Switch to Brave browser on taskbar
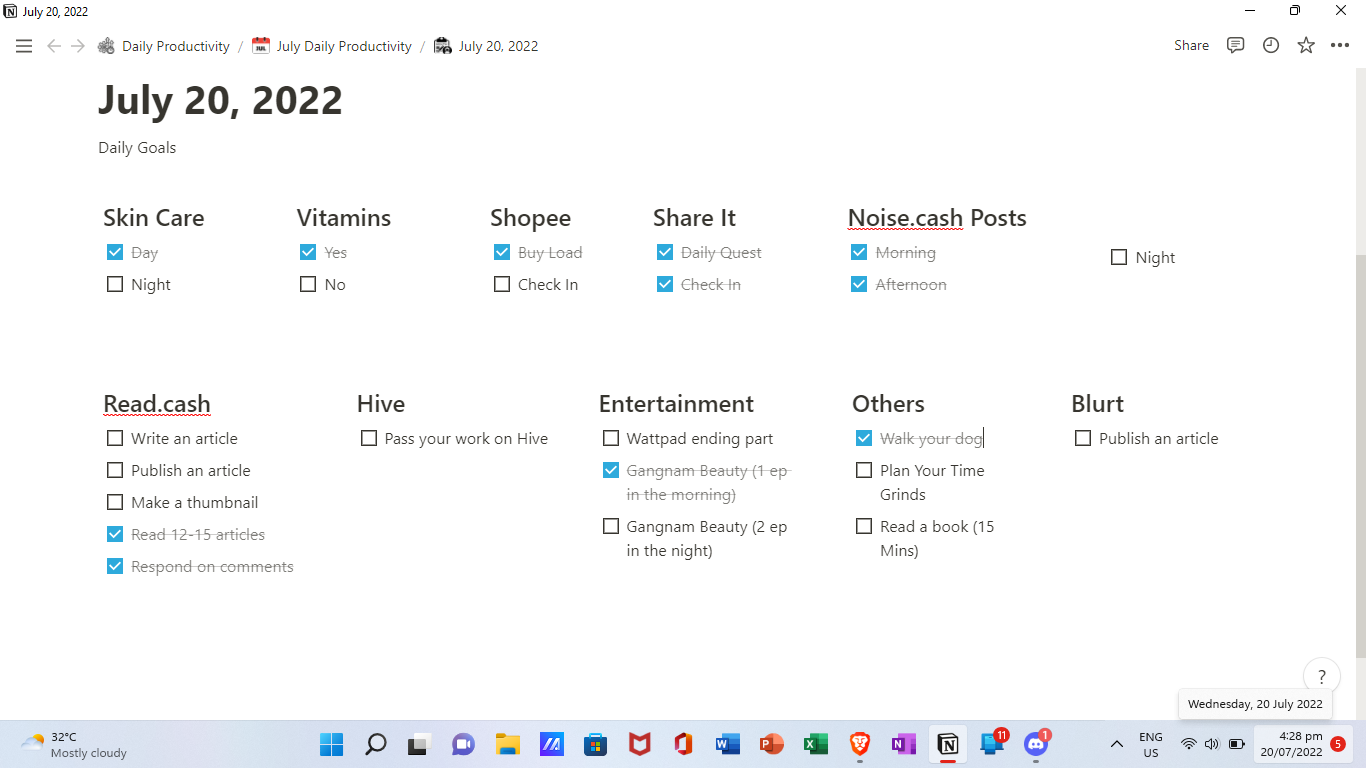 (x=859, y=744)
